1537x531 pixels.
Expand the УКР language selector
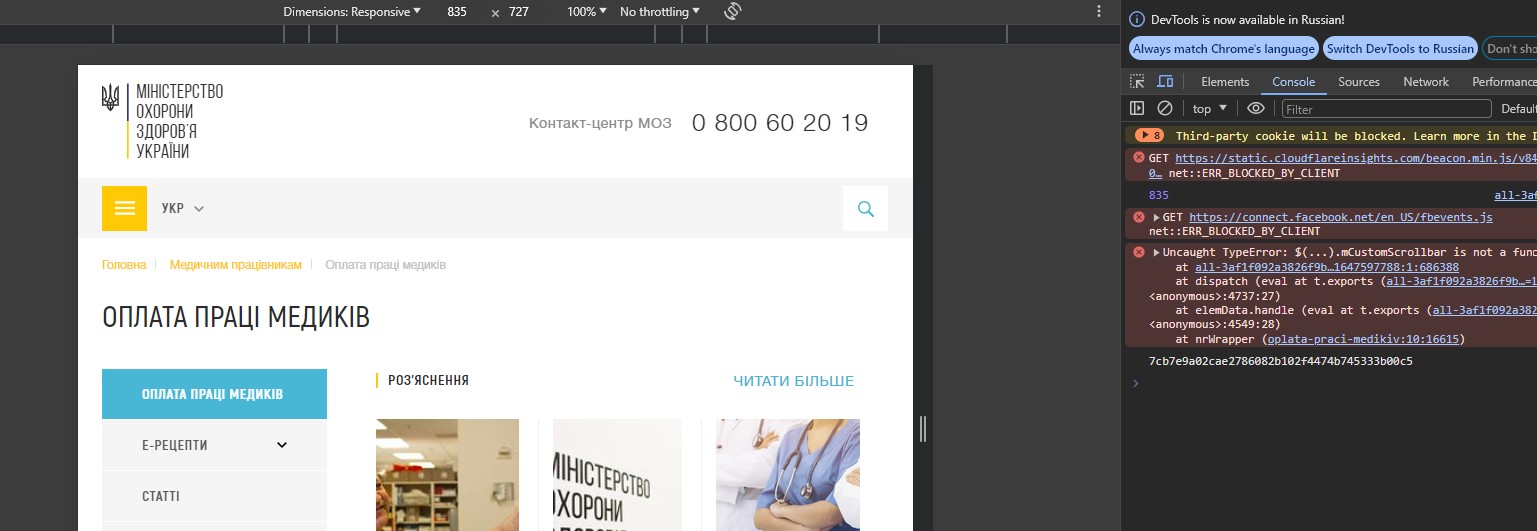pos(183,209)
